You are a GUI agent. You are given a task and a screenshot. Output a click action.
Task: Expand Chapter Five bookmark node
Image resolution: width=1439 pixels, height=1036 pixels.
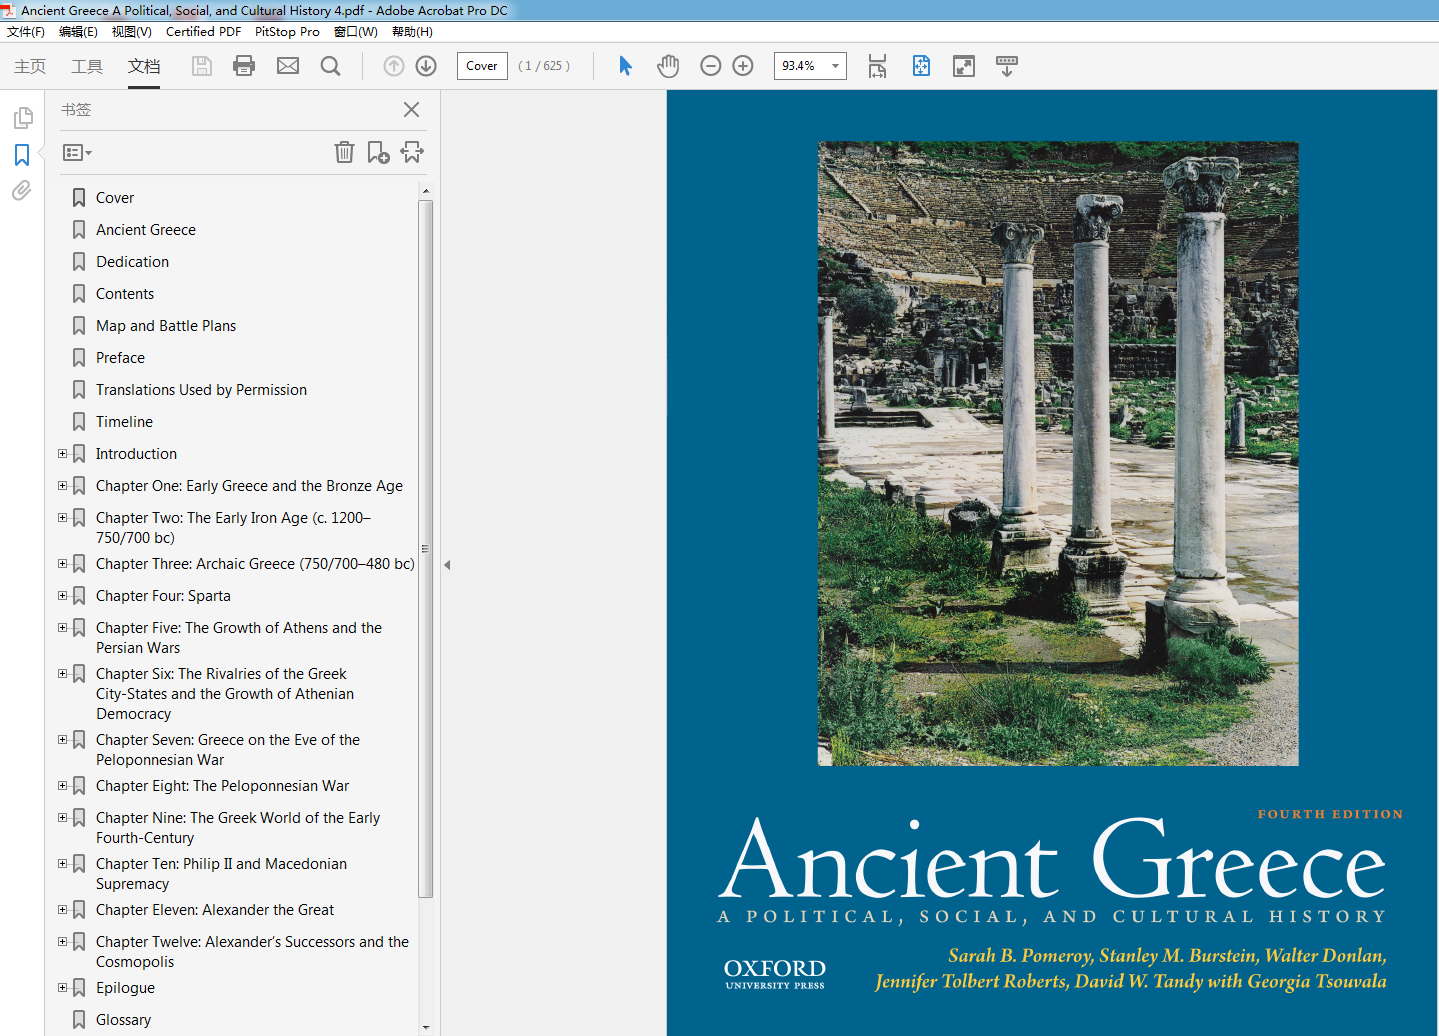click(x=63, y=628)
